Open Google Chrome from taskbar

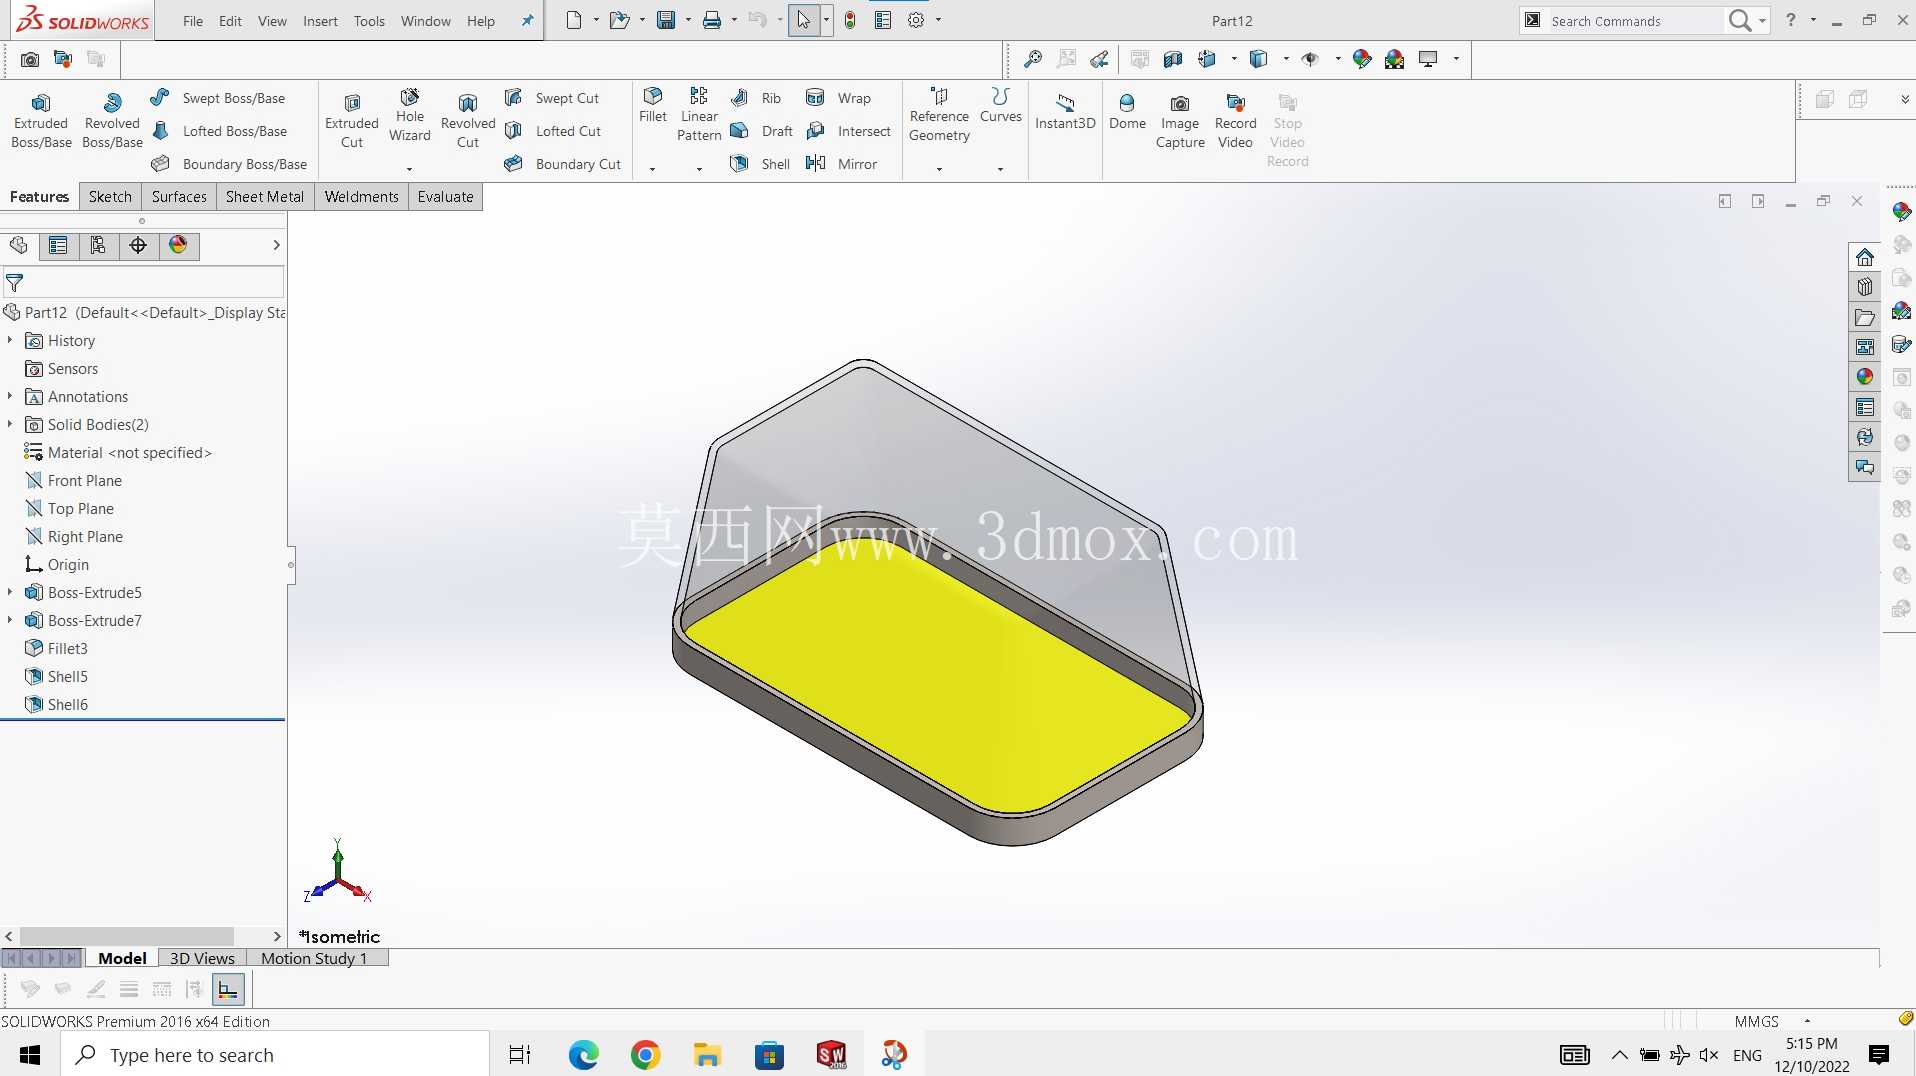pyautogui.click(x=645, y=1055)
